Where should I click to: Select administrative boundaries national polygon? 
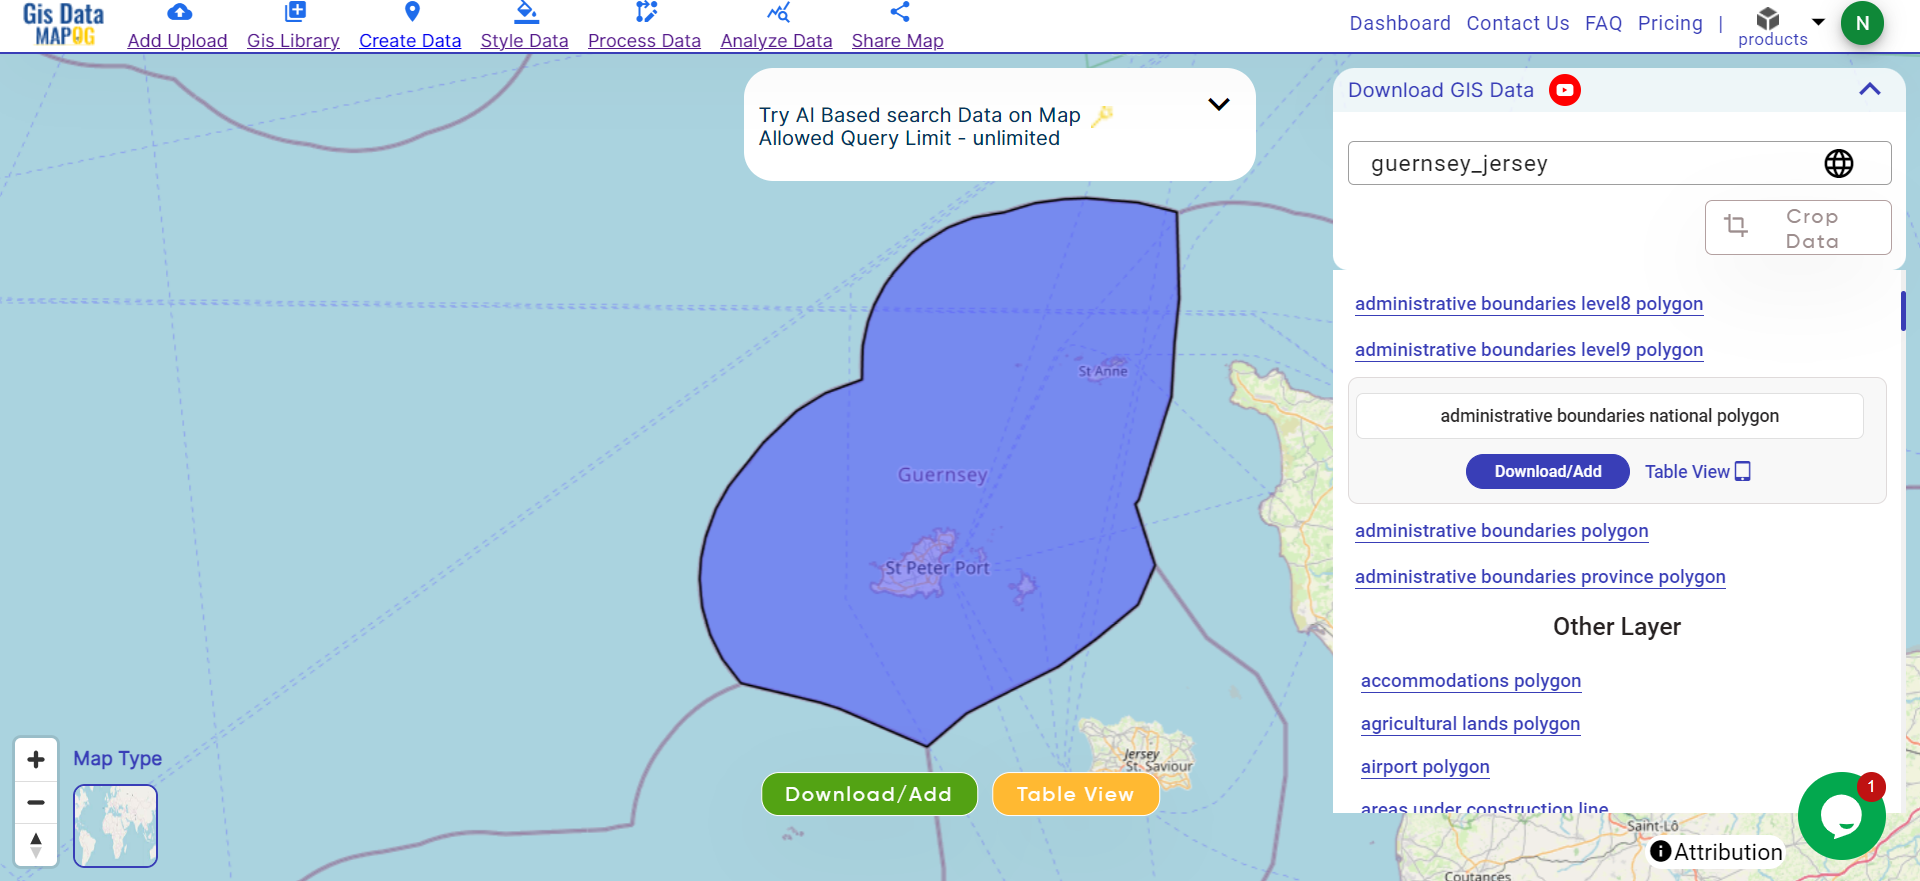1610,416
